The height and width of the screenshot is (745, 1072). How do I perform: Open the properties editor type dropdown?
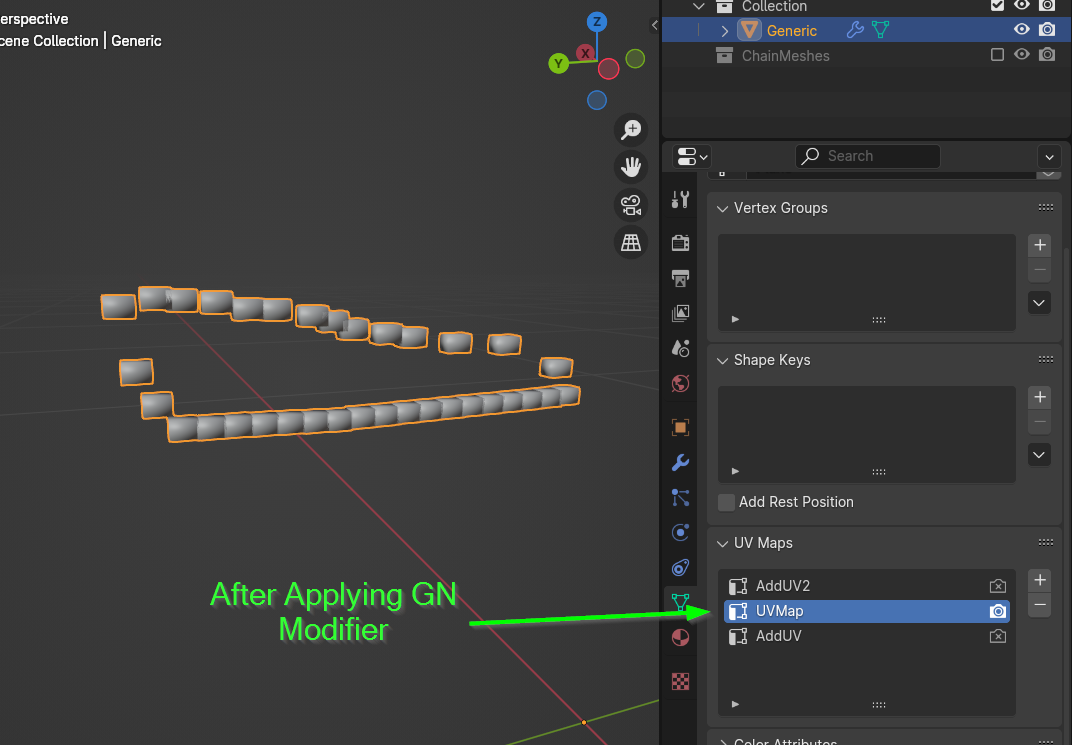tap(692, 157)
